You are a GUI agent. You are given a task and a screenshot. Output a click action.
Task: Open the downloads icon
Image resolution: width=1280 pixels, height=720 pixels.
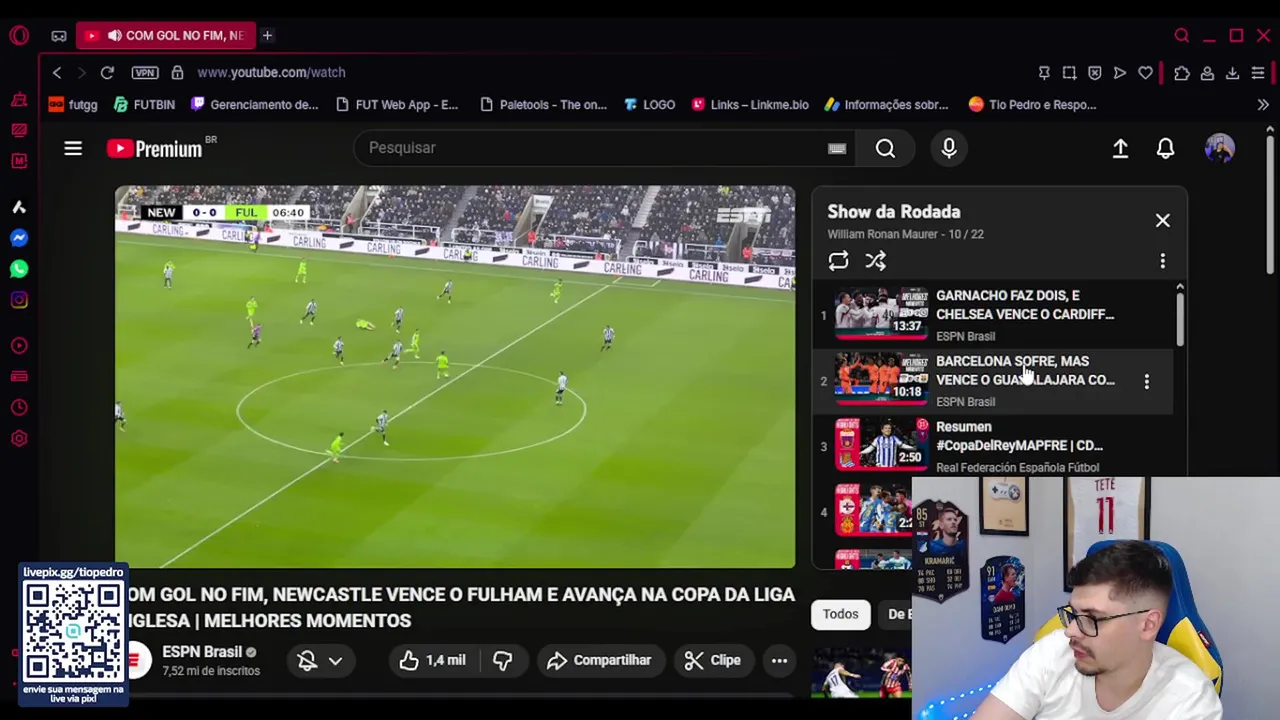point(1232,72)
